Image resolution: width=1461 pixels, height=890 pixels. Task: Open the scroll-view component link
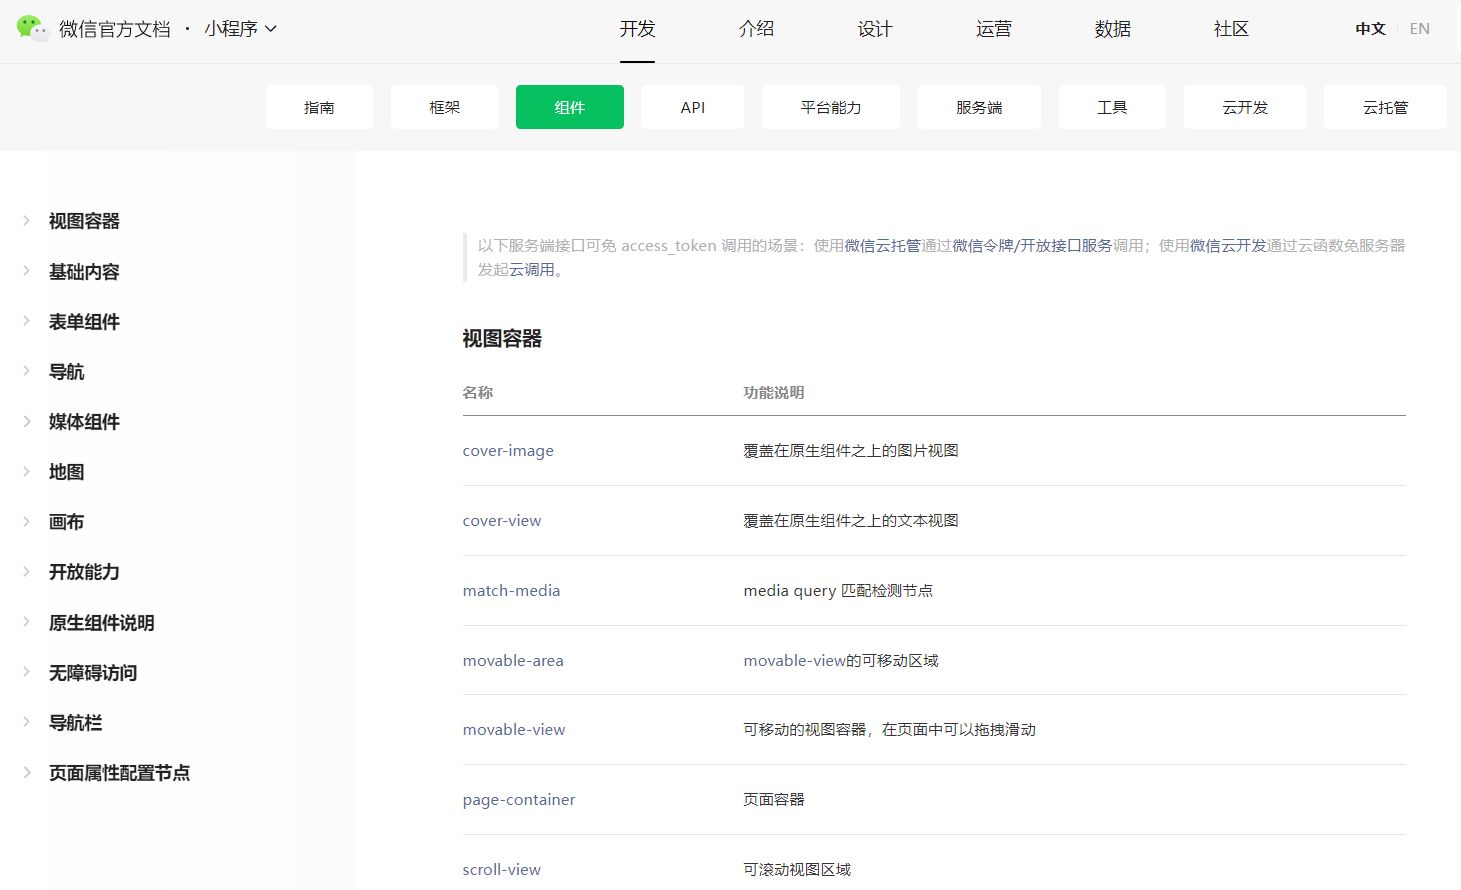502,869
